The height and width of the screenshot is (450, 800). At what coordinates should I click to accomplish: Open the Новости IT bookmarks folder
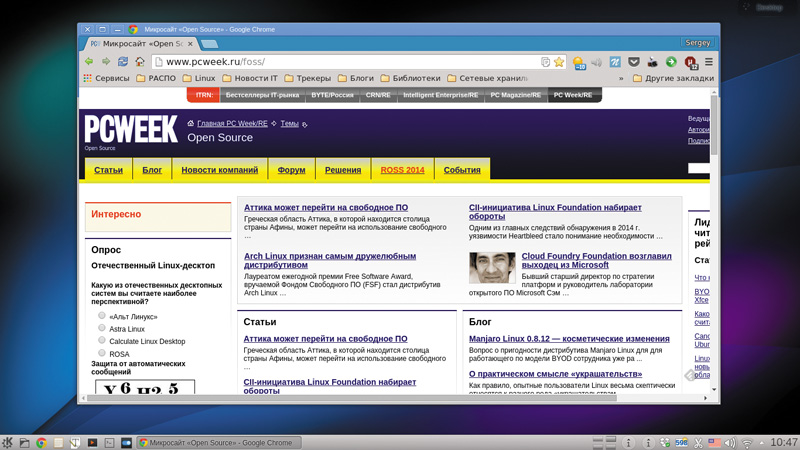[250, 78]
